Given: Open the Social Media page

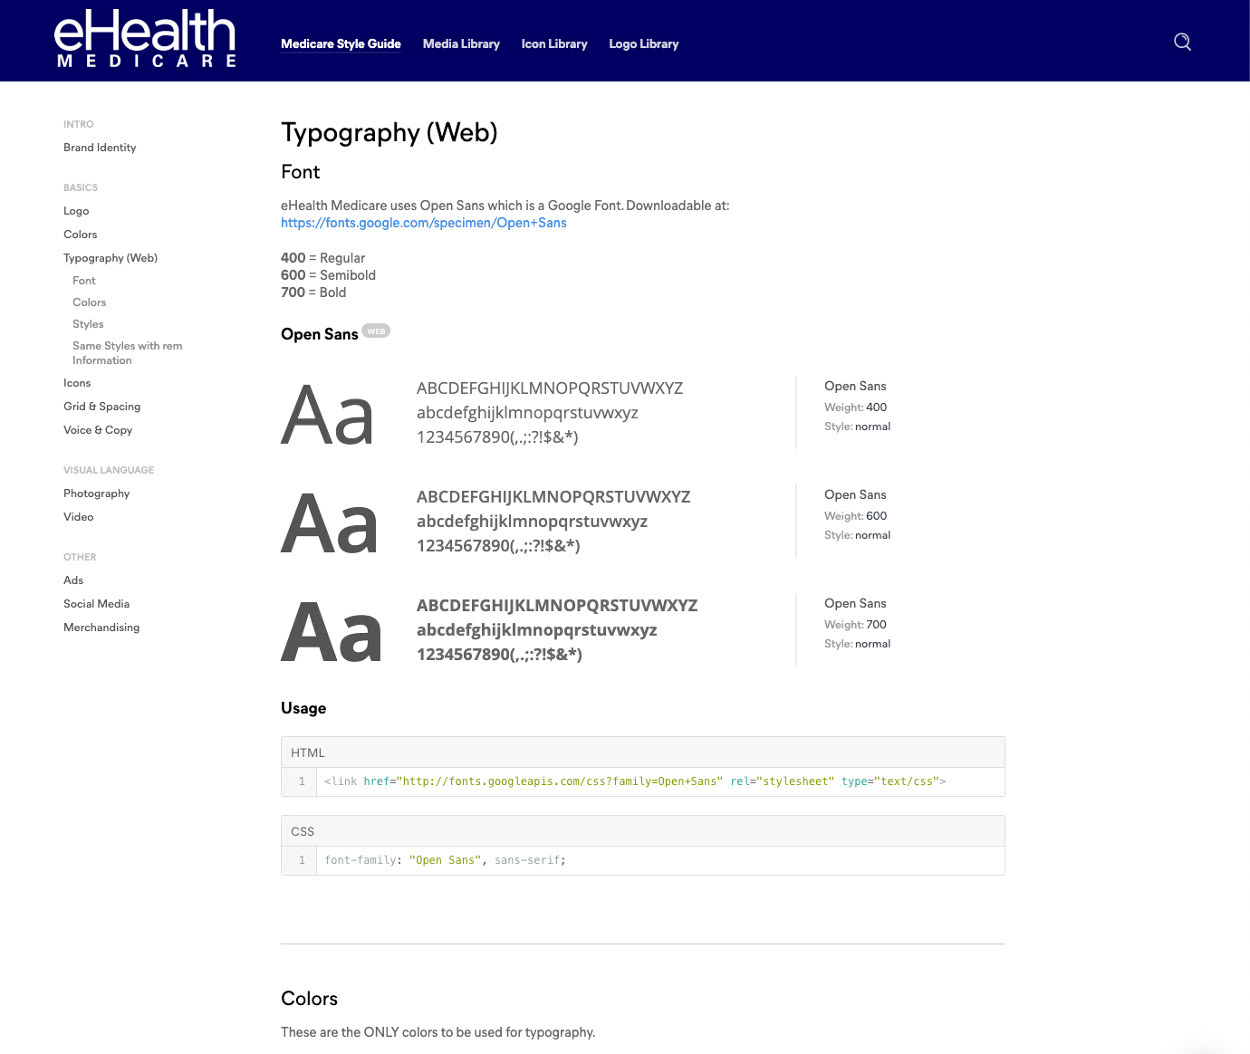Looking at the screenshot, I should (x=97, y=604).
